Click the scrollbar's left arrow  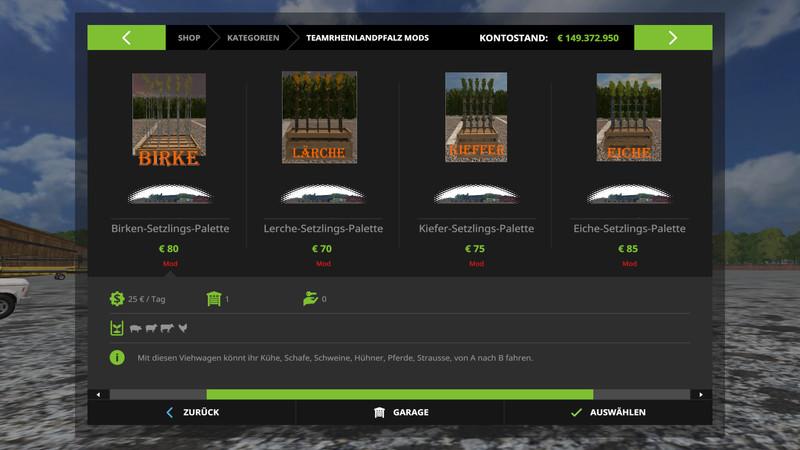pos(98,394)
